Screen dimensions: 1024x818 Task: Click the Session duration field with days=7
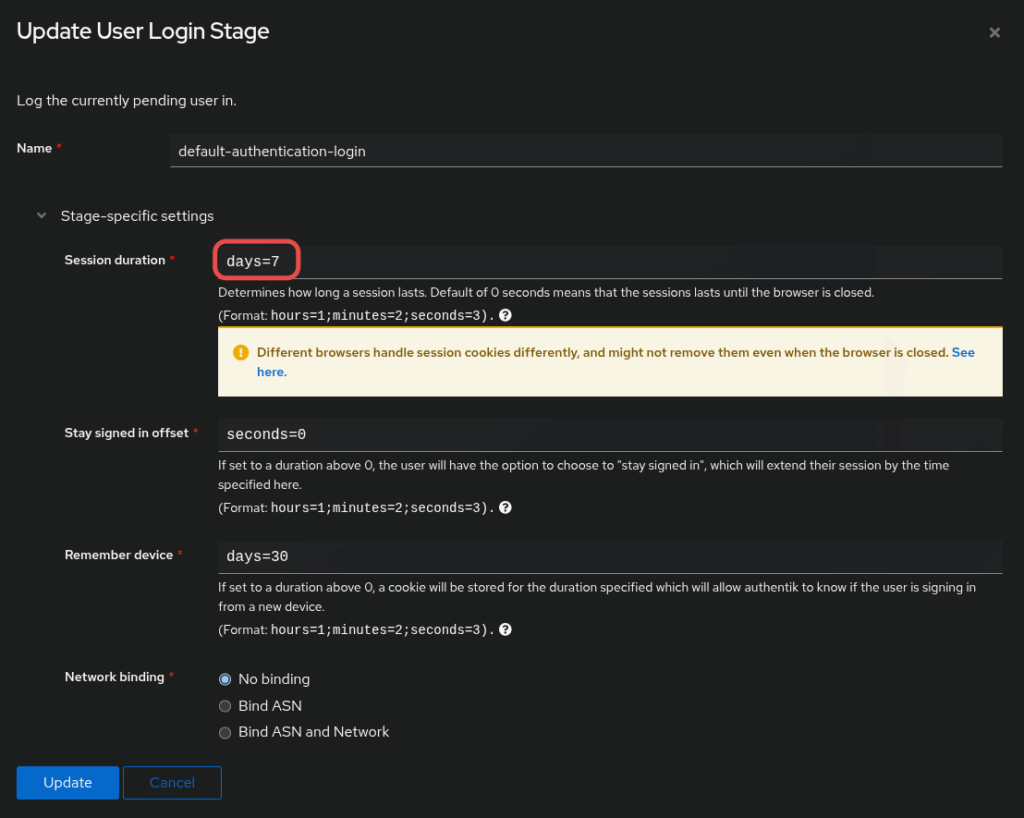point(608,262)
